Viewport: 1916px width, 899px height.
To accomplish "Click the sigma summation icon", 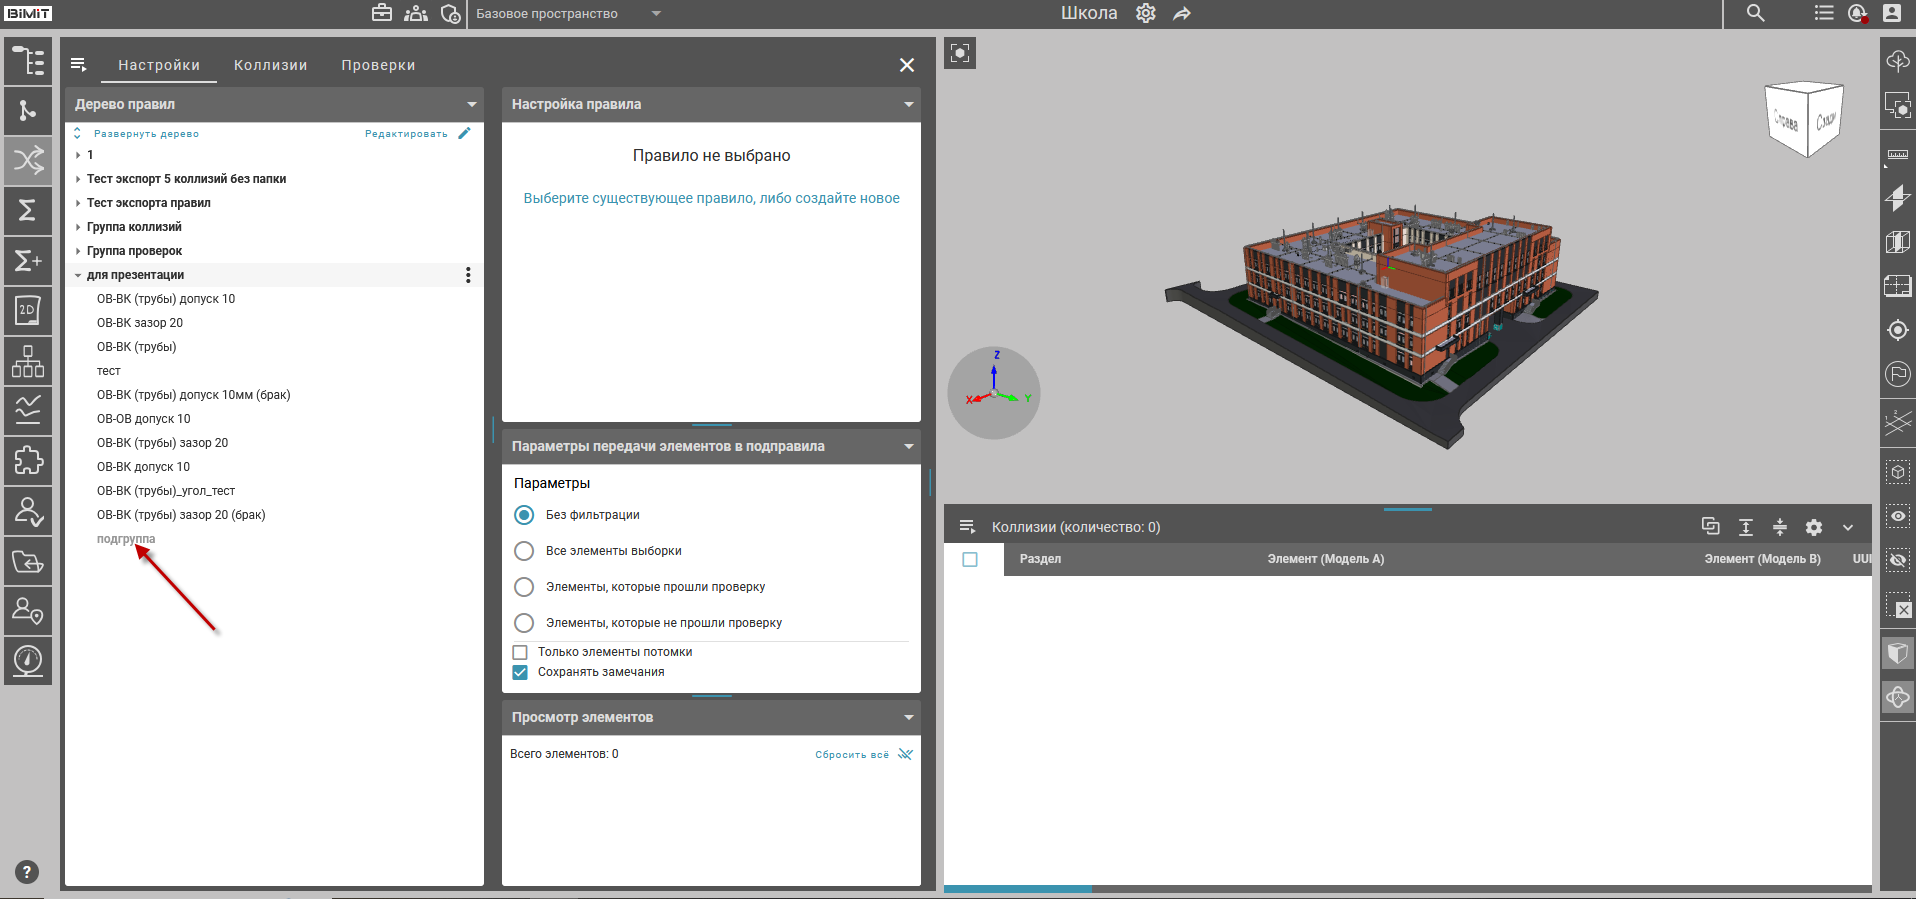I will coord(28,210).
